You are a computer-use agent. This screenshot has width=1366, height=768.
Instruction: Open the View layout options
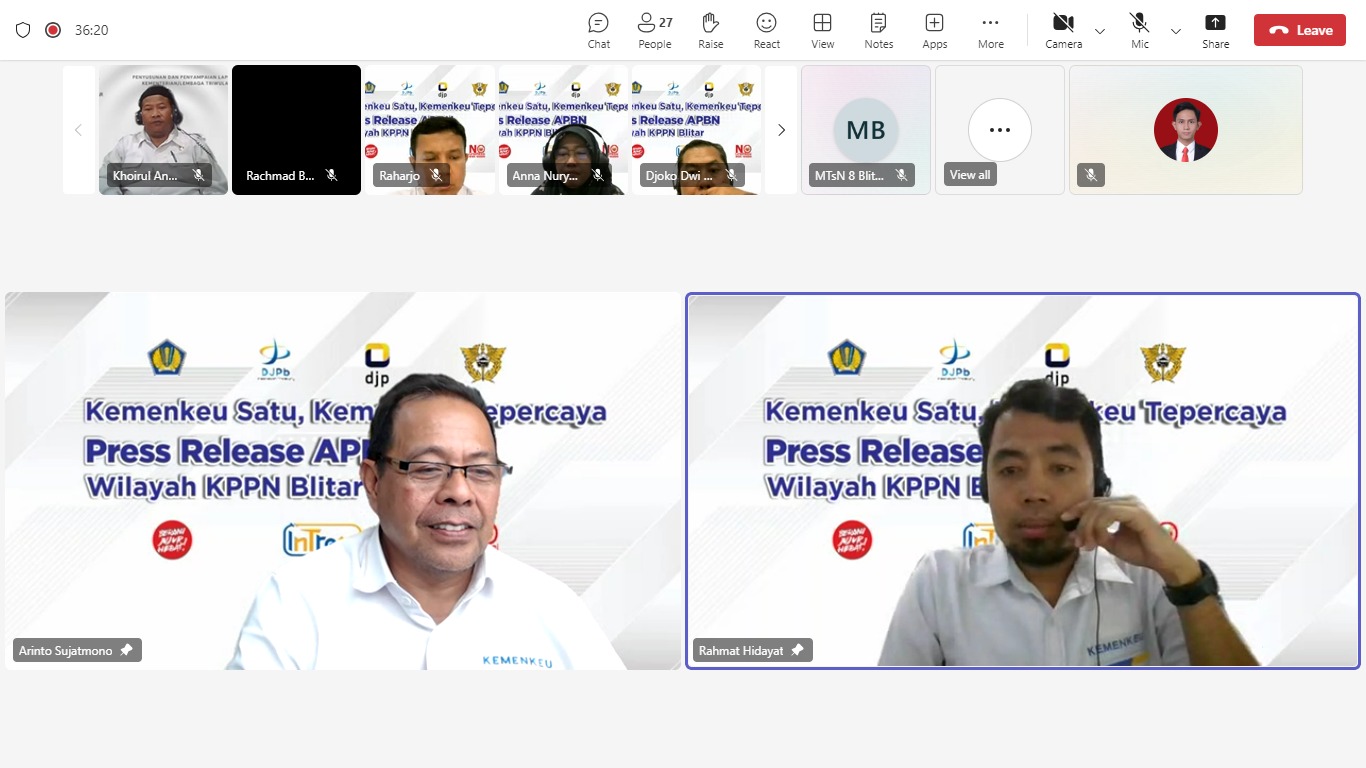822,30
